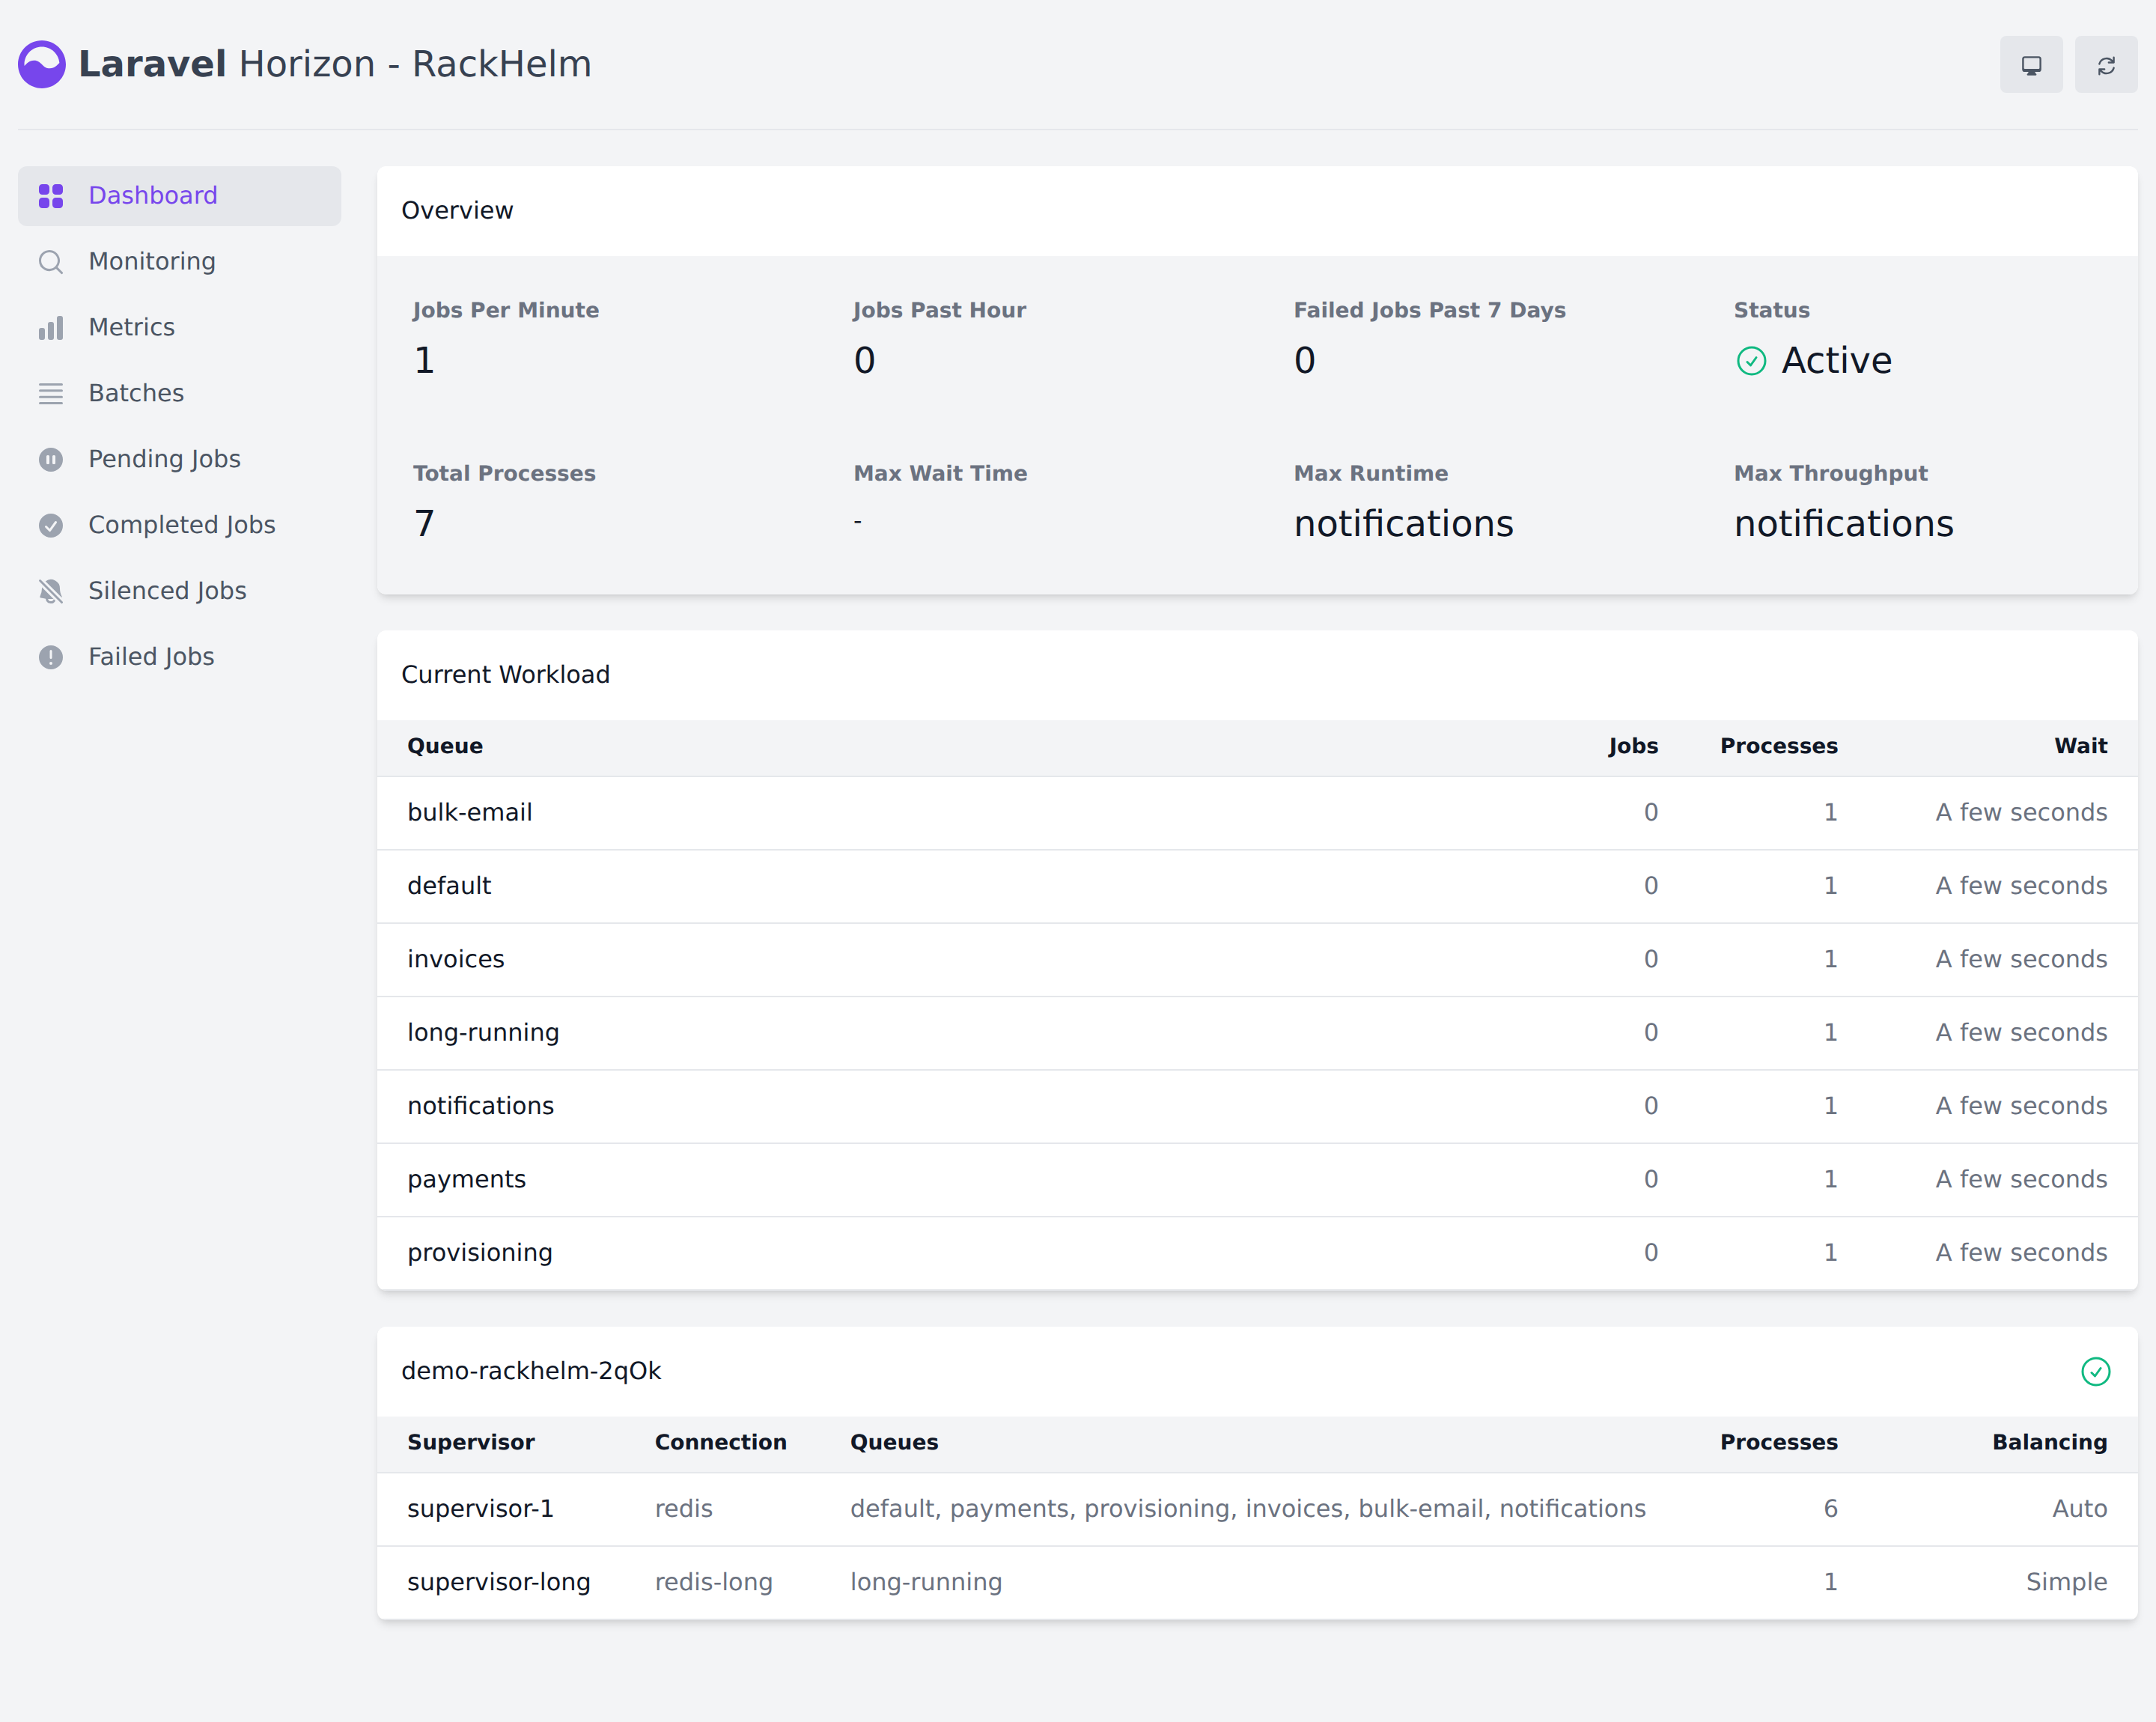Click the green Active status check icon
2156x1722 pixels.
(x=1751, y=361)
